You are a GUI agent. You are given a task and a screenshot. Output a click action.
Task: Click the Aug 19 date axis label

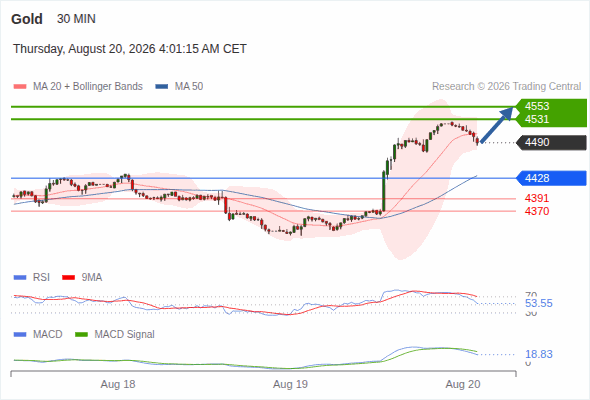click(290, 384)
